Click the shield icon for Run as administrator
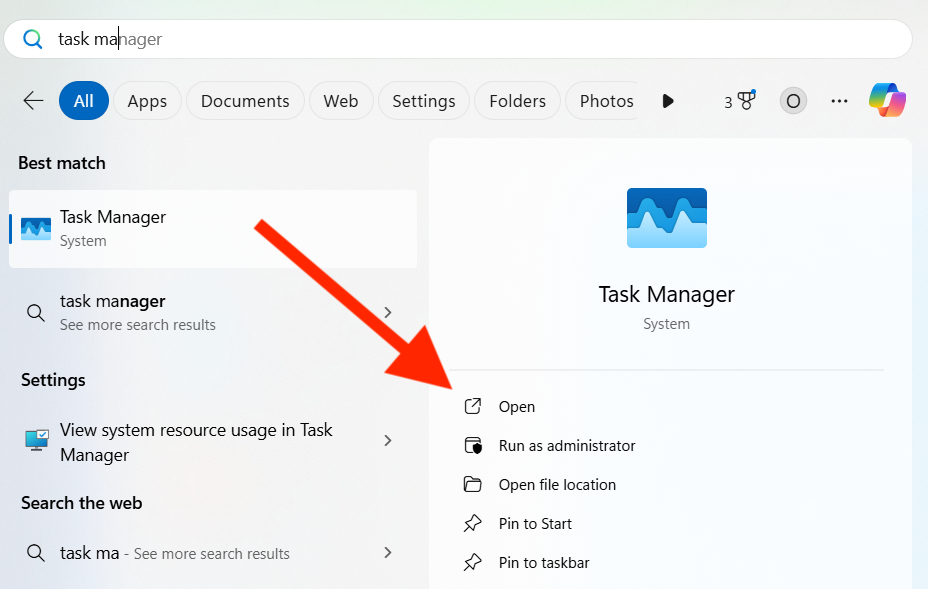This screenshot has width=928, height=589. click(x=473, y=445)
